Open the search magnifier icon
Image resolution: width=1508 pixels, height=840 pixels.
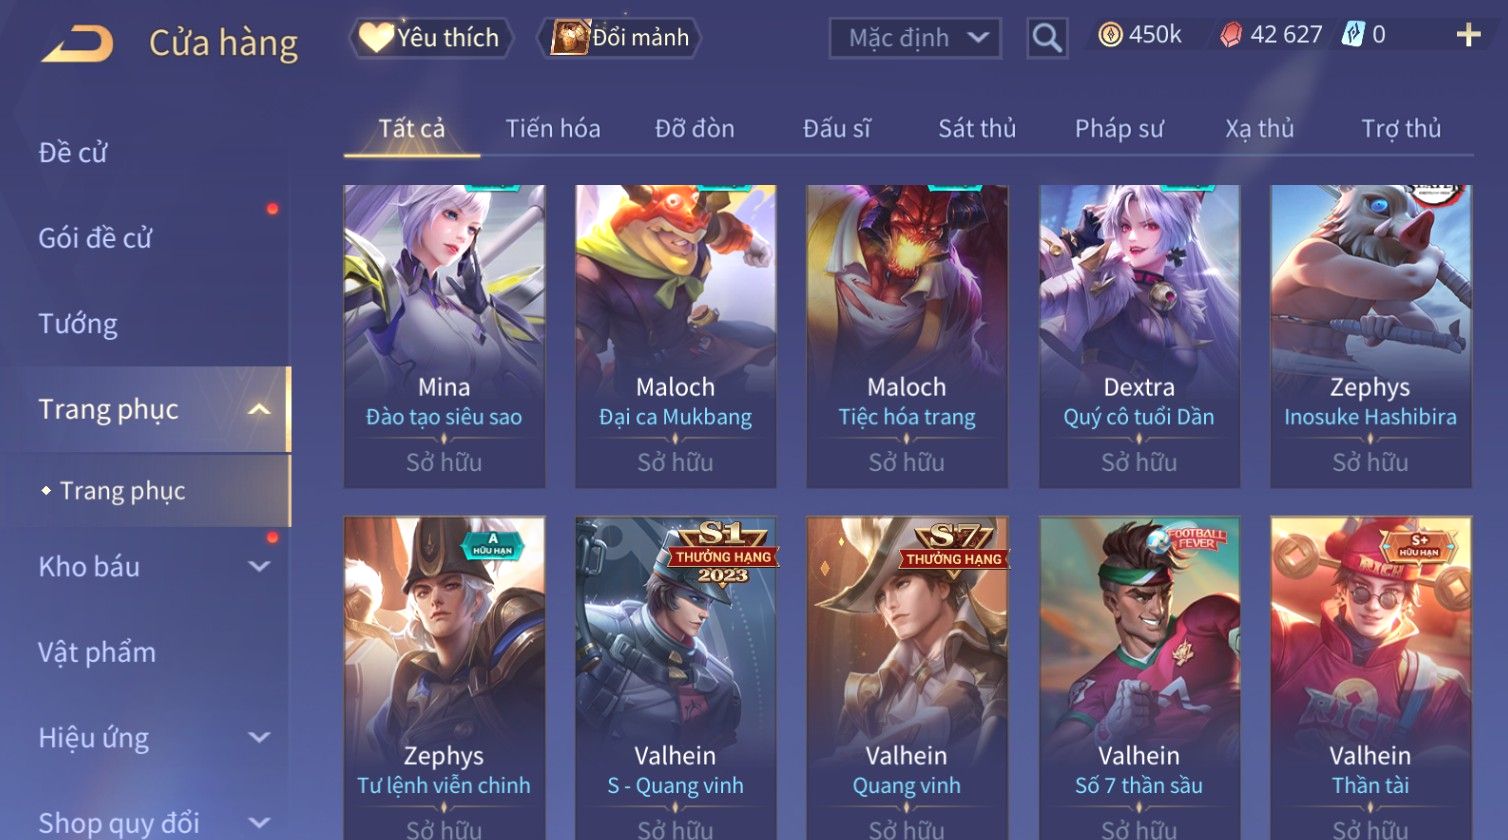1047,38
